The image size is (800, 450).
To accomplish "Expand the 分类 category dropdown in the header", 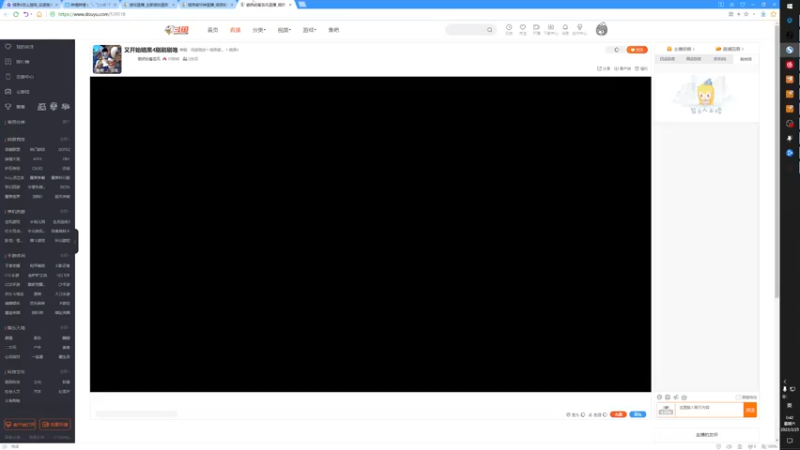I will [259, 30].
